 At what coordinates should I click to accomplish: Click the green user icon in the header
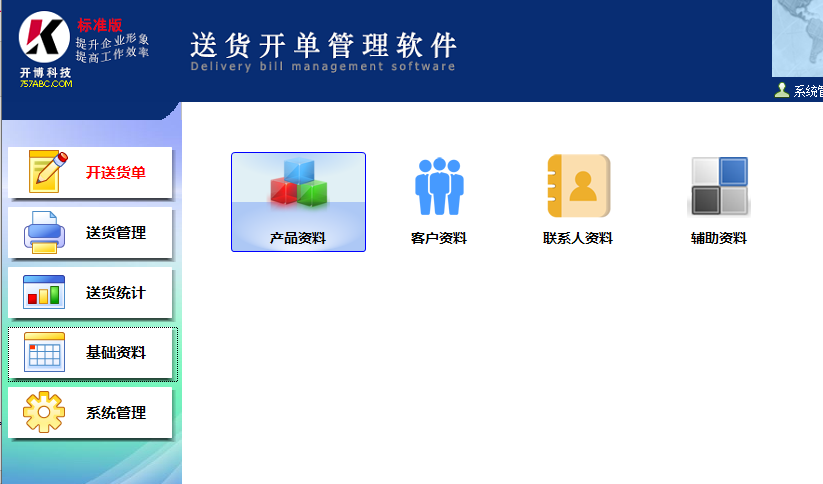[781, 90]
